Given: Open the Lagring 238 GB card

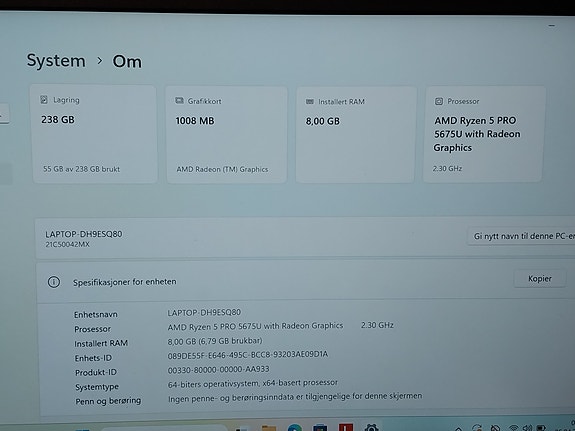Looking at the screenshot, I should (95, 134).
